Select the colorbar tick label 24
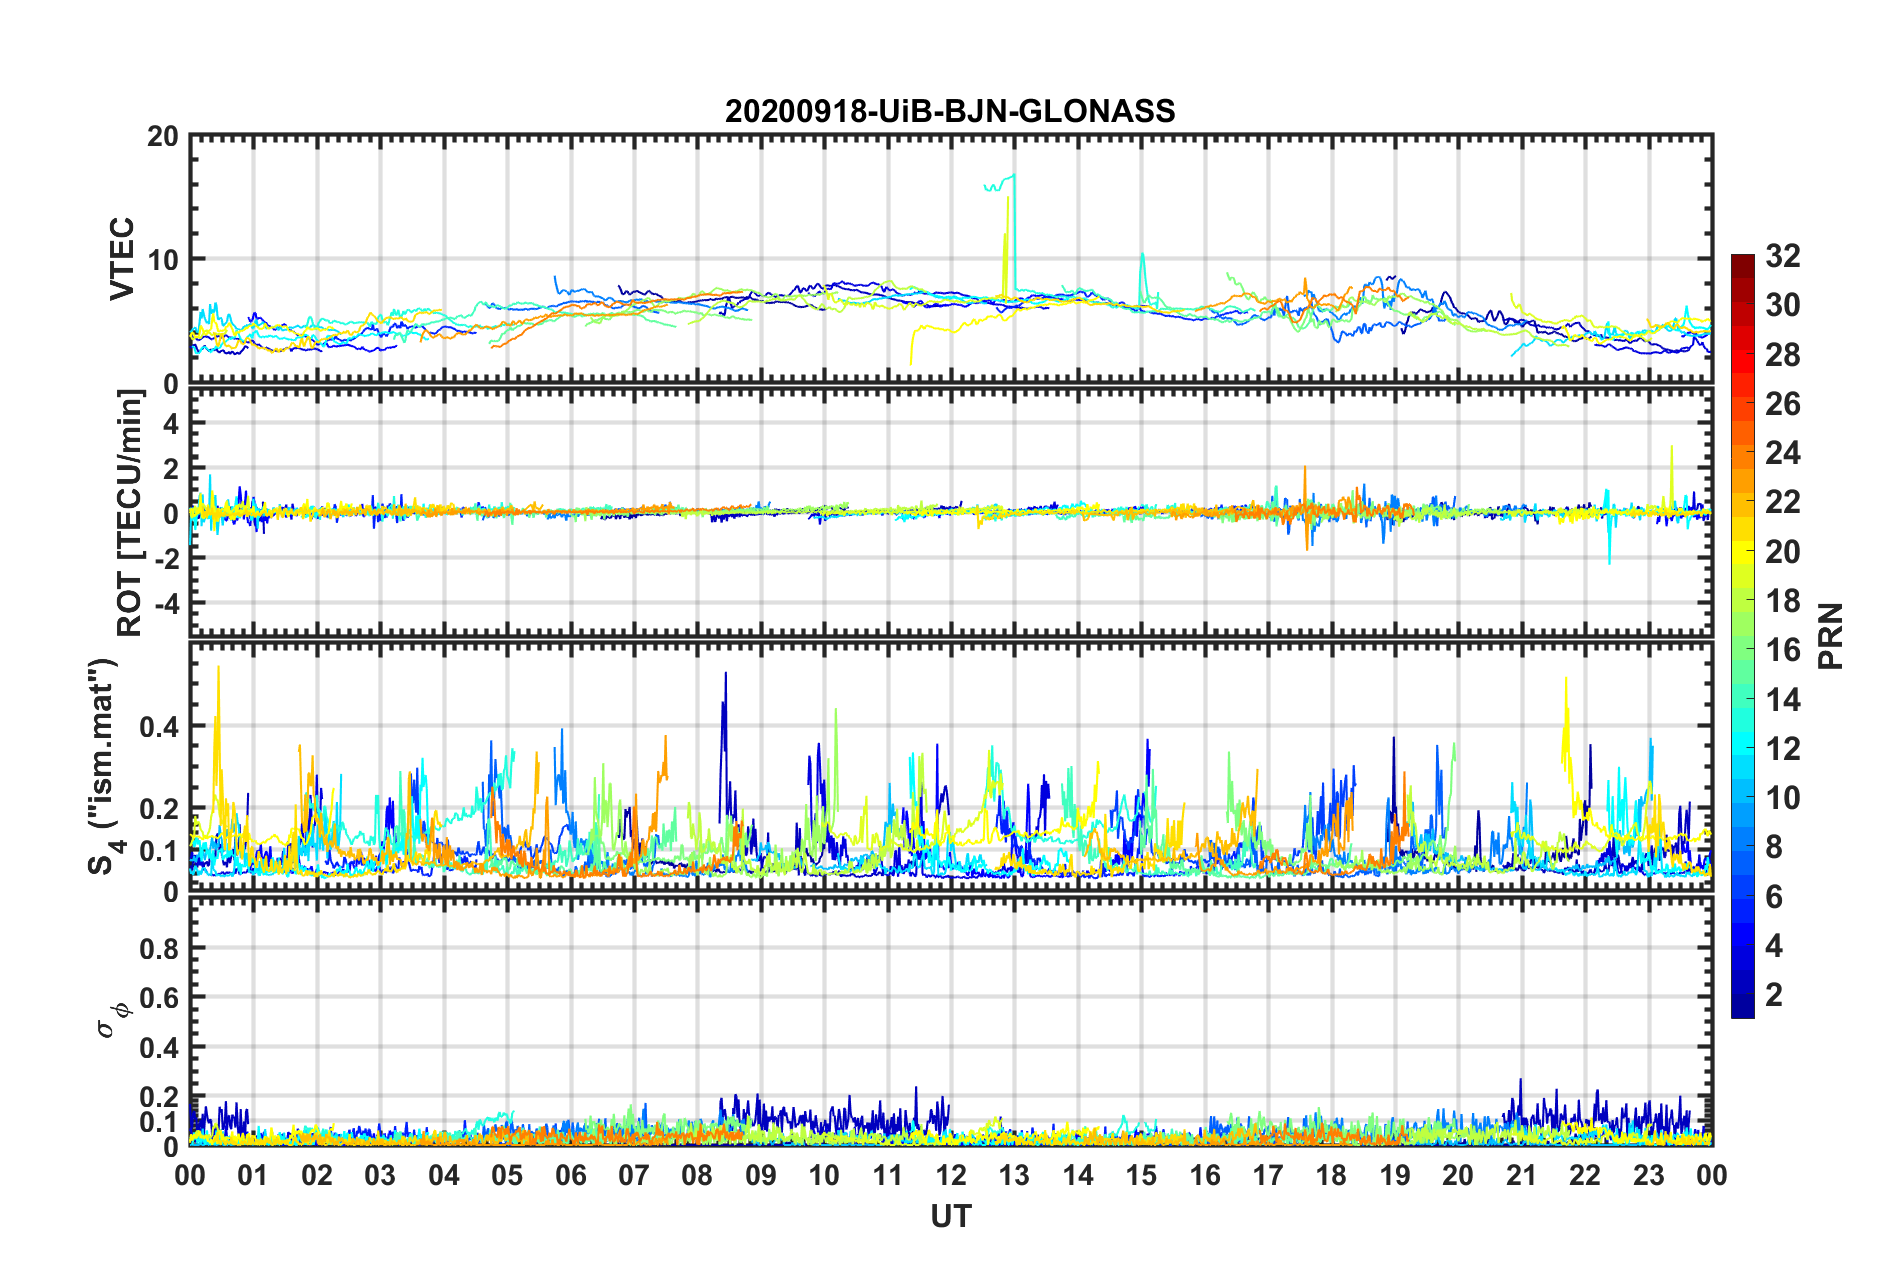 (1782, 454)
